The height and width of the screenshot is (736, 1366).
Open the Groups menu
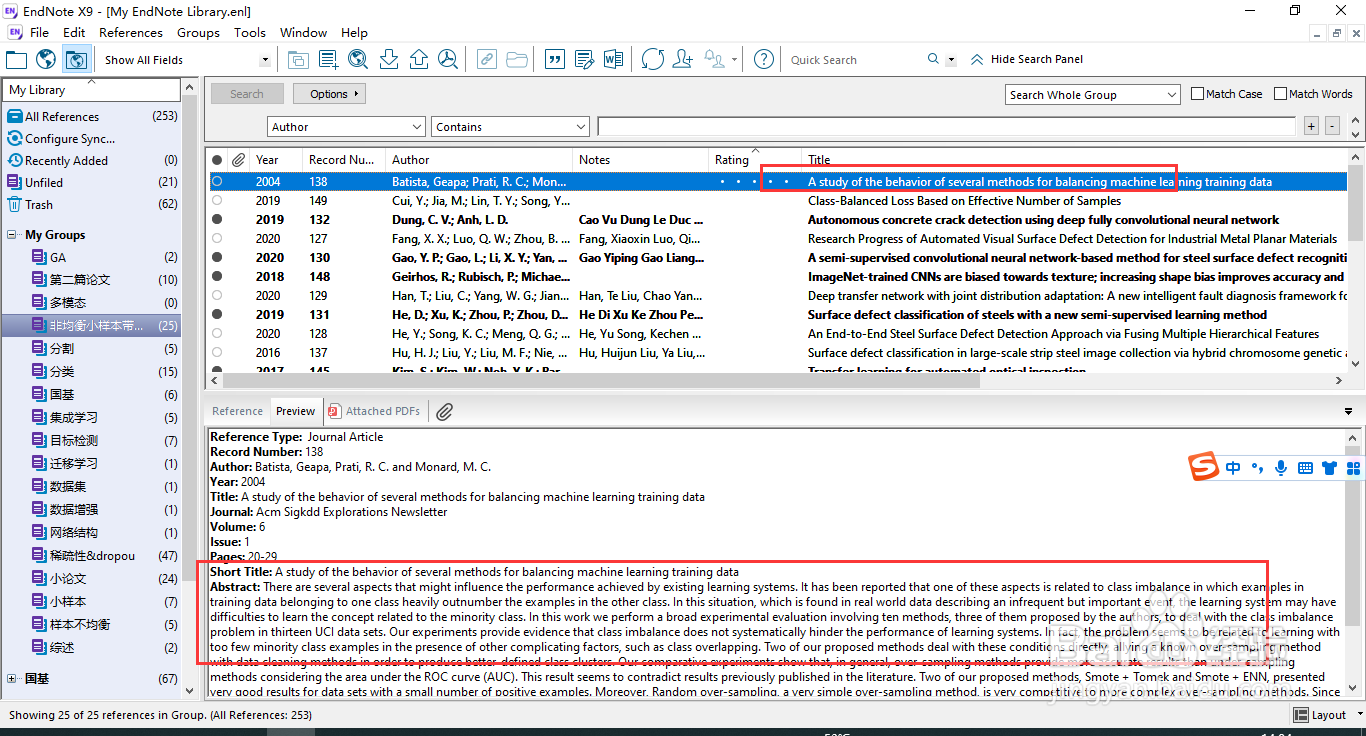tap(198, 32)
